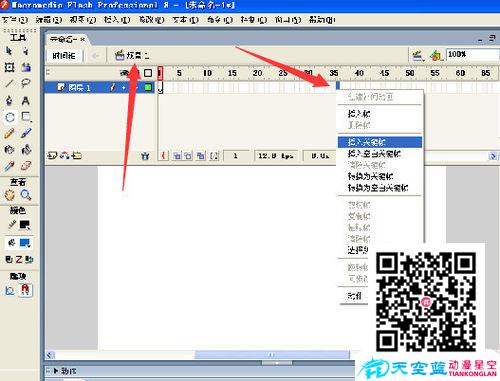Open the 文件 menu
This screenshot has width=500, height=381.
point(14,20)
